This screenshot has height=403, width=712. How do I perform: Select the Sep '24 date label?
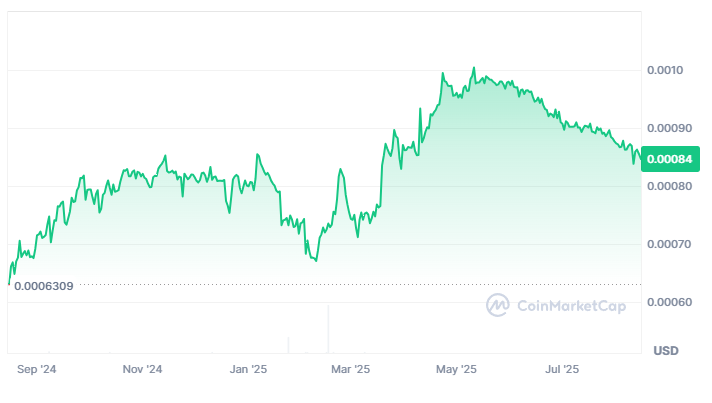coord(37,369)
